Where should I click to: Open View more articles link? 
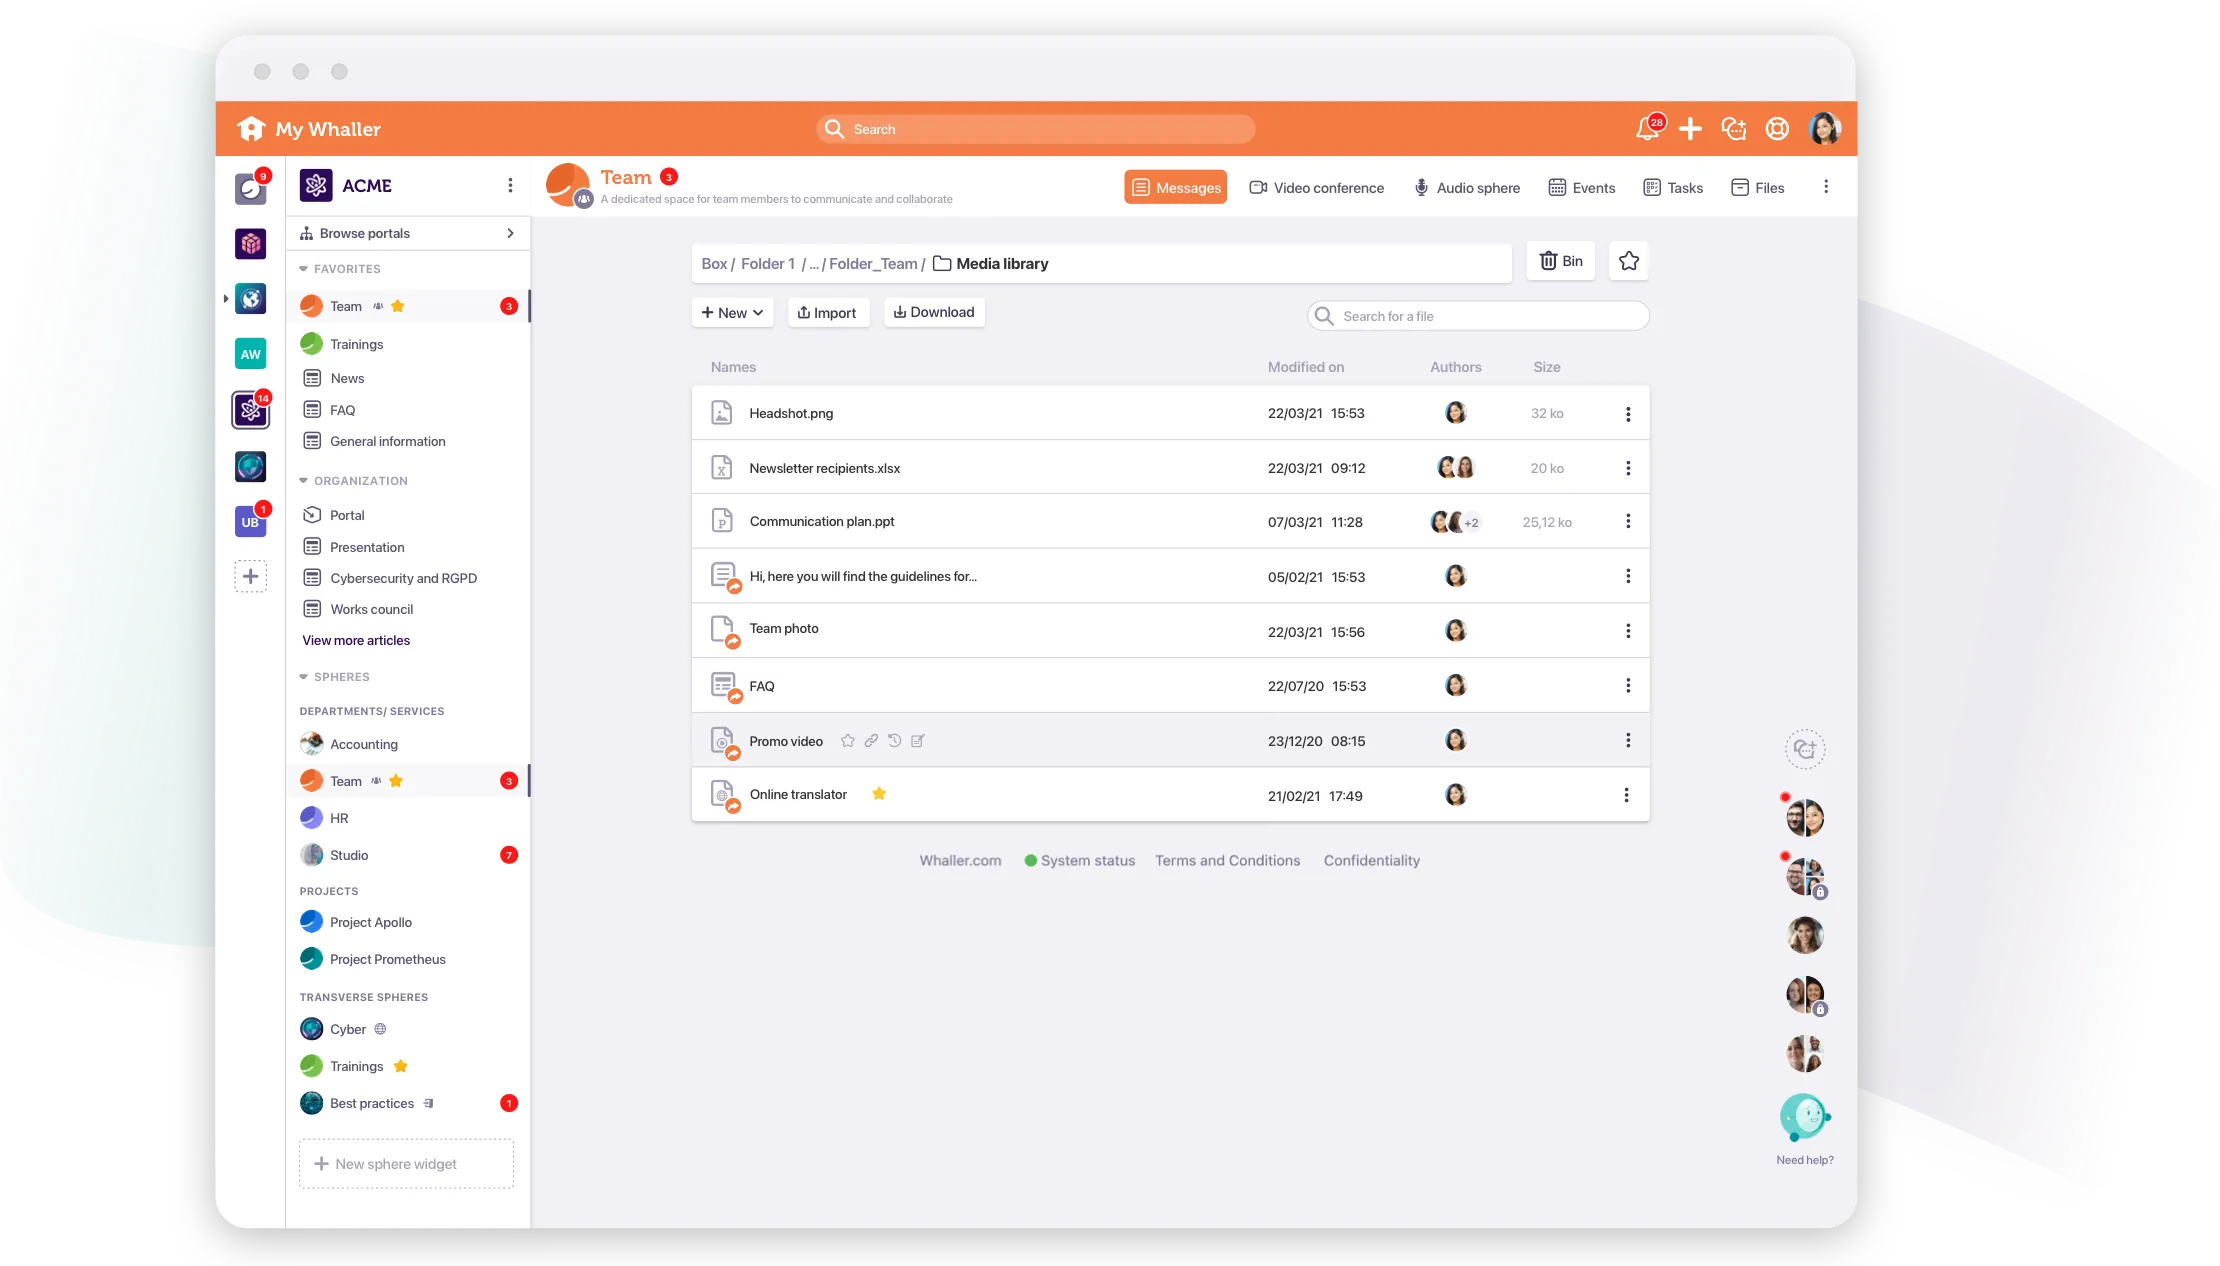pyautogui.click(x=356, y=641)
